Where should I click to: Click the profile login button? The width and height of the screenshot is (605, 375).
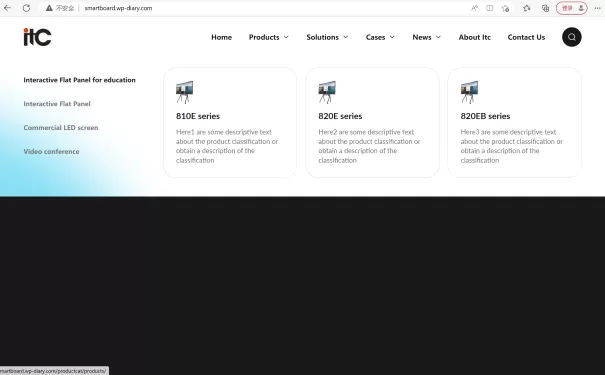pos(571,8)
